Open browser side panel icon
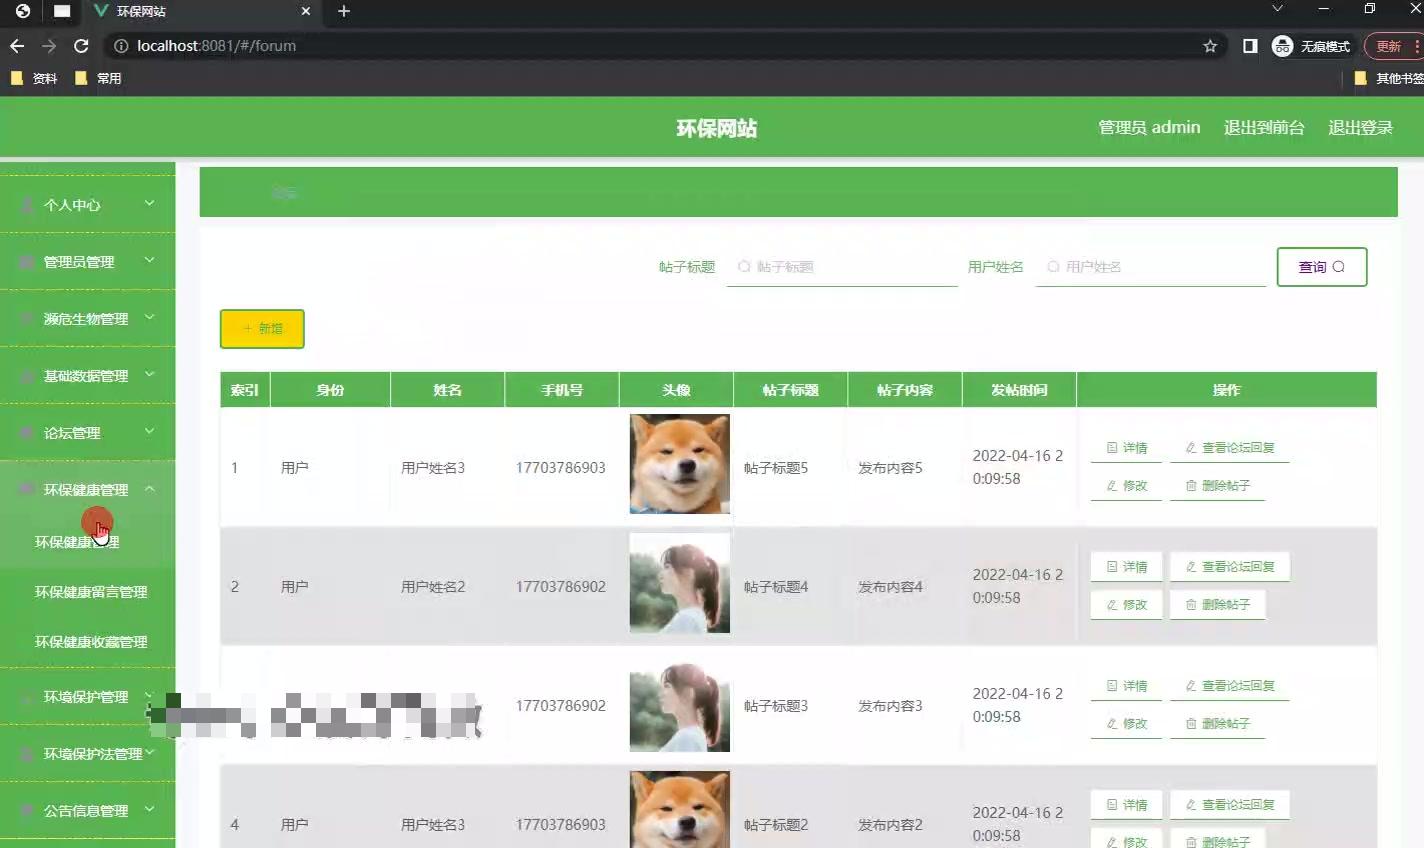Image resolution: width=1424 pixels, height=848 pixels. coord(1250,46)
